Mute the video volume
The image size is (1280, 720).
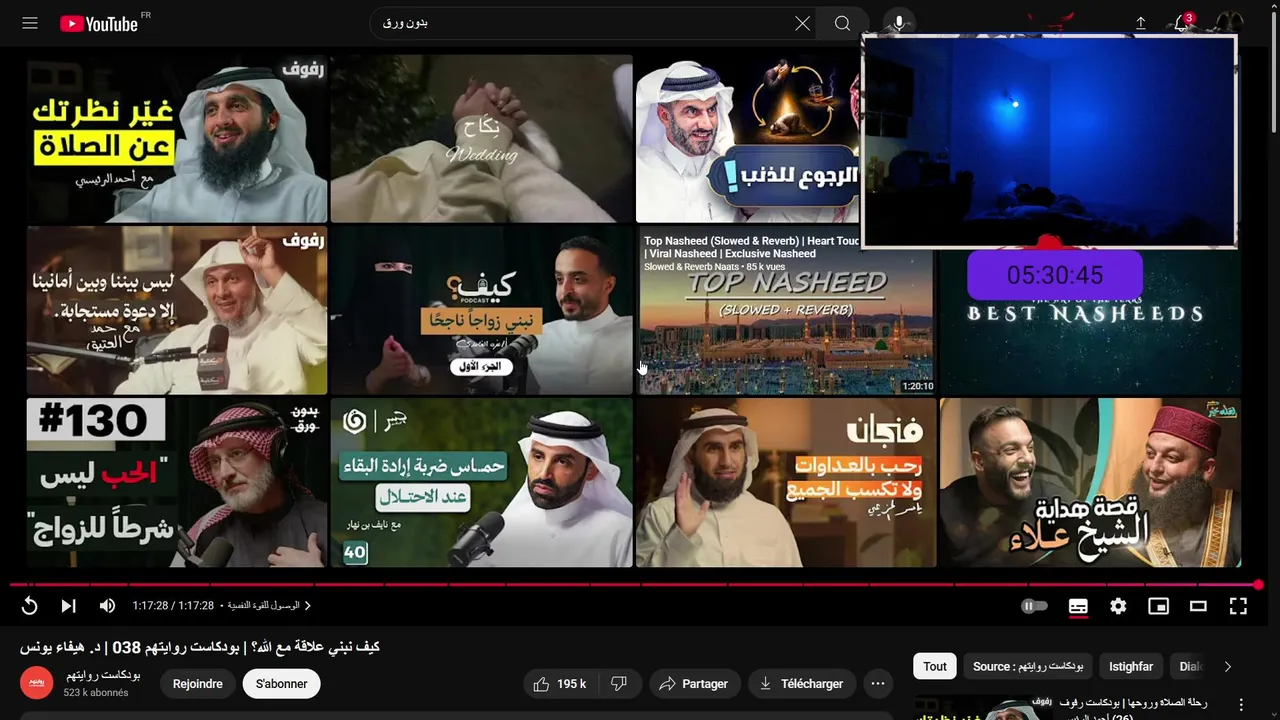point(107,606)
